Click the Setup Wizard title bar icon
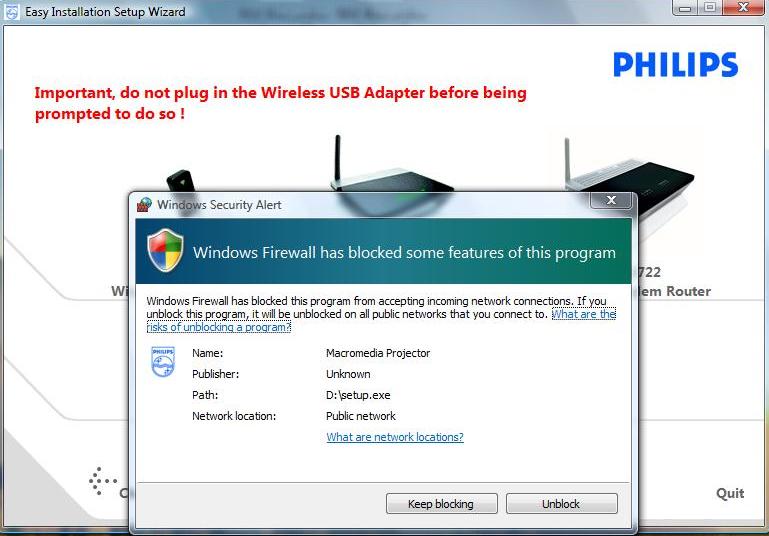The image size is (769, 536). click(x=12, y=12)
